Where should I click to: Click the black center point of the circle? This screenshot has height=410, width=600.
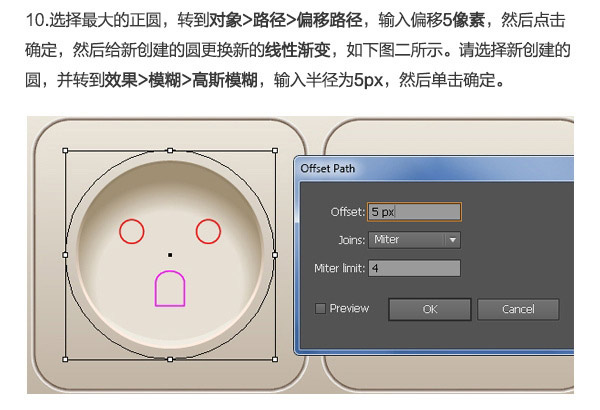coord(170,255)
